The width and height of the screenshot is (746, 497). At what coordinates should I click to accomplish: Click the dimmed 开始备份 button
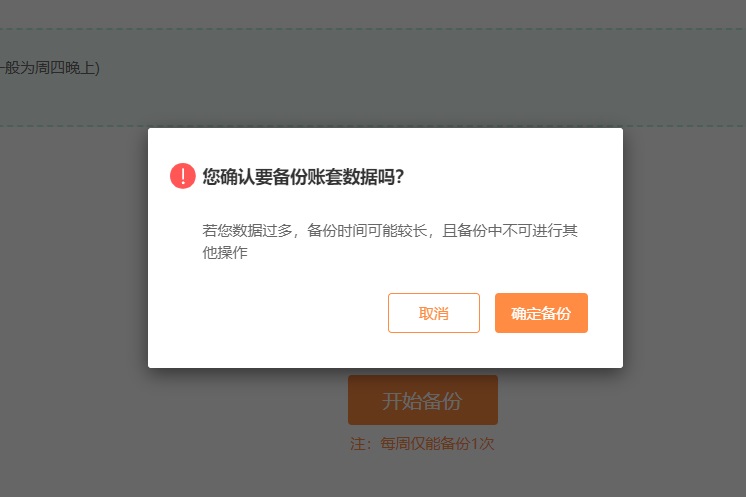[422, 400]
